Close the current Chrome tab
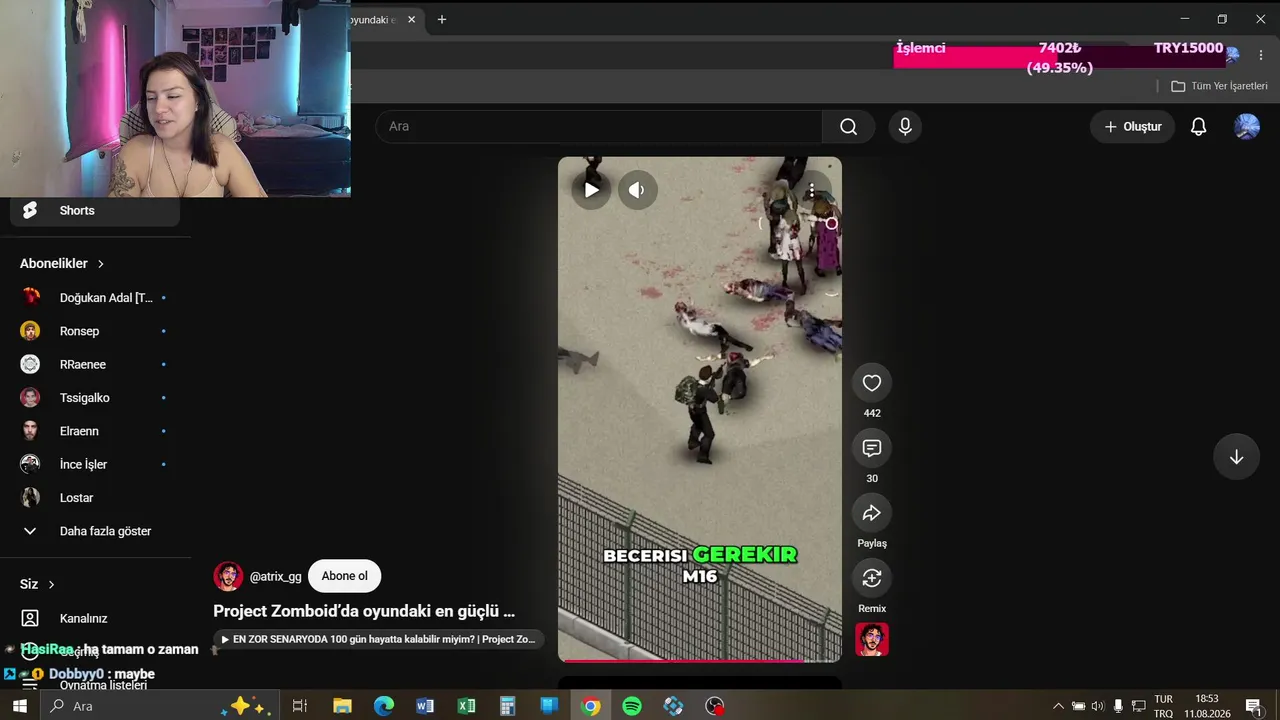Viewport: 1280px width, 720px height. click(x=411, y=19)
